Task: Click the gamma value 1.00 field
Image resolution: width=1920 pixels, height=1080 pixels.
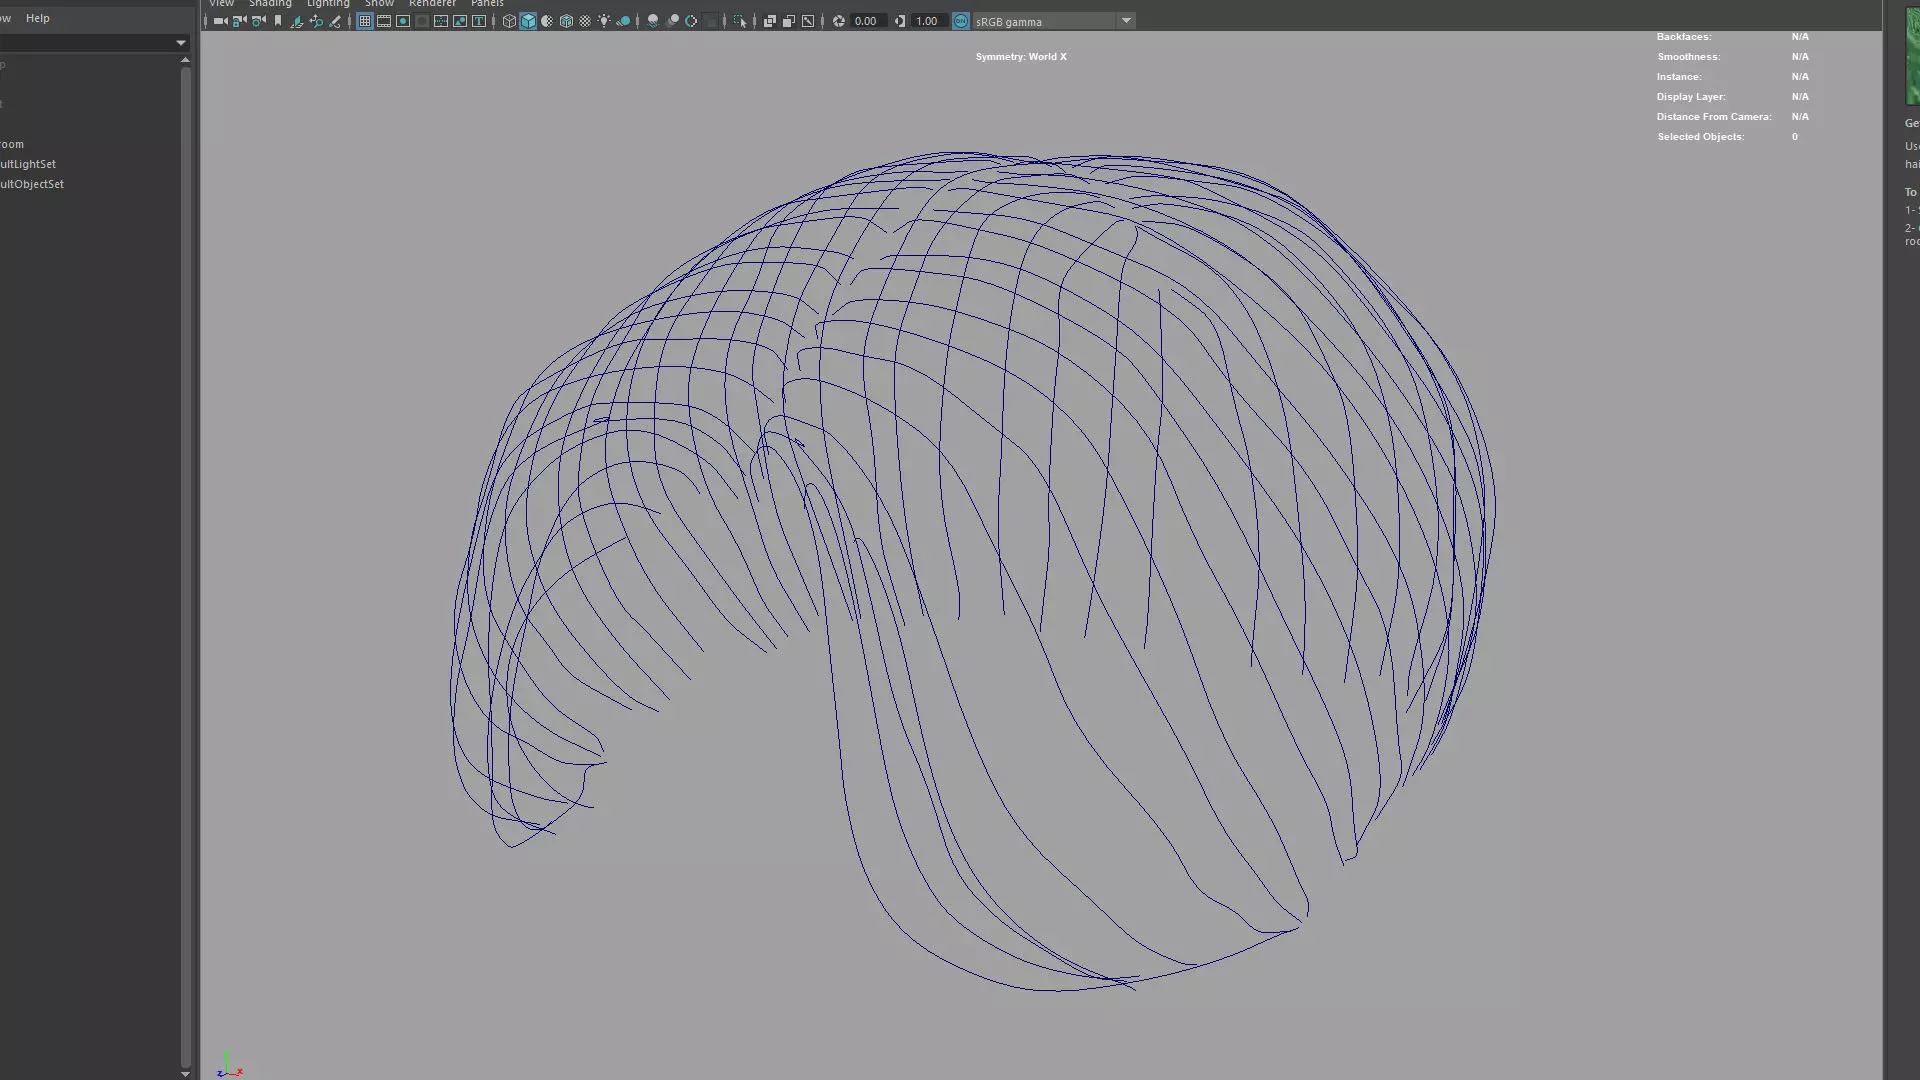Action: click(927, 21)
